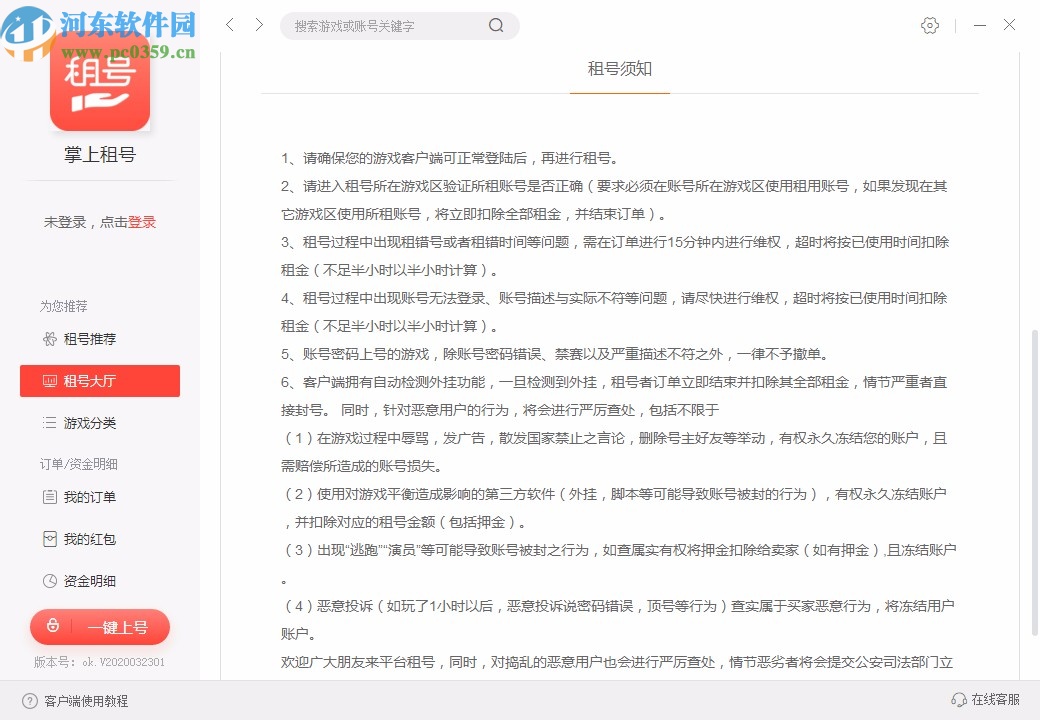Image resolution: width=1040 pixels, height=720 pixels.
Task: Open 租号大厅 from the sidebar
Action: pos(100,381)
